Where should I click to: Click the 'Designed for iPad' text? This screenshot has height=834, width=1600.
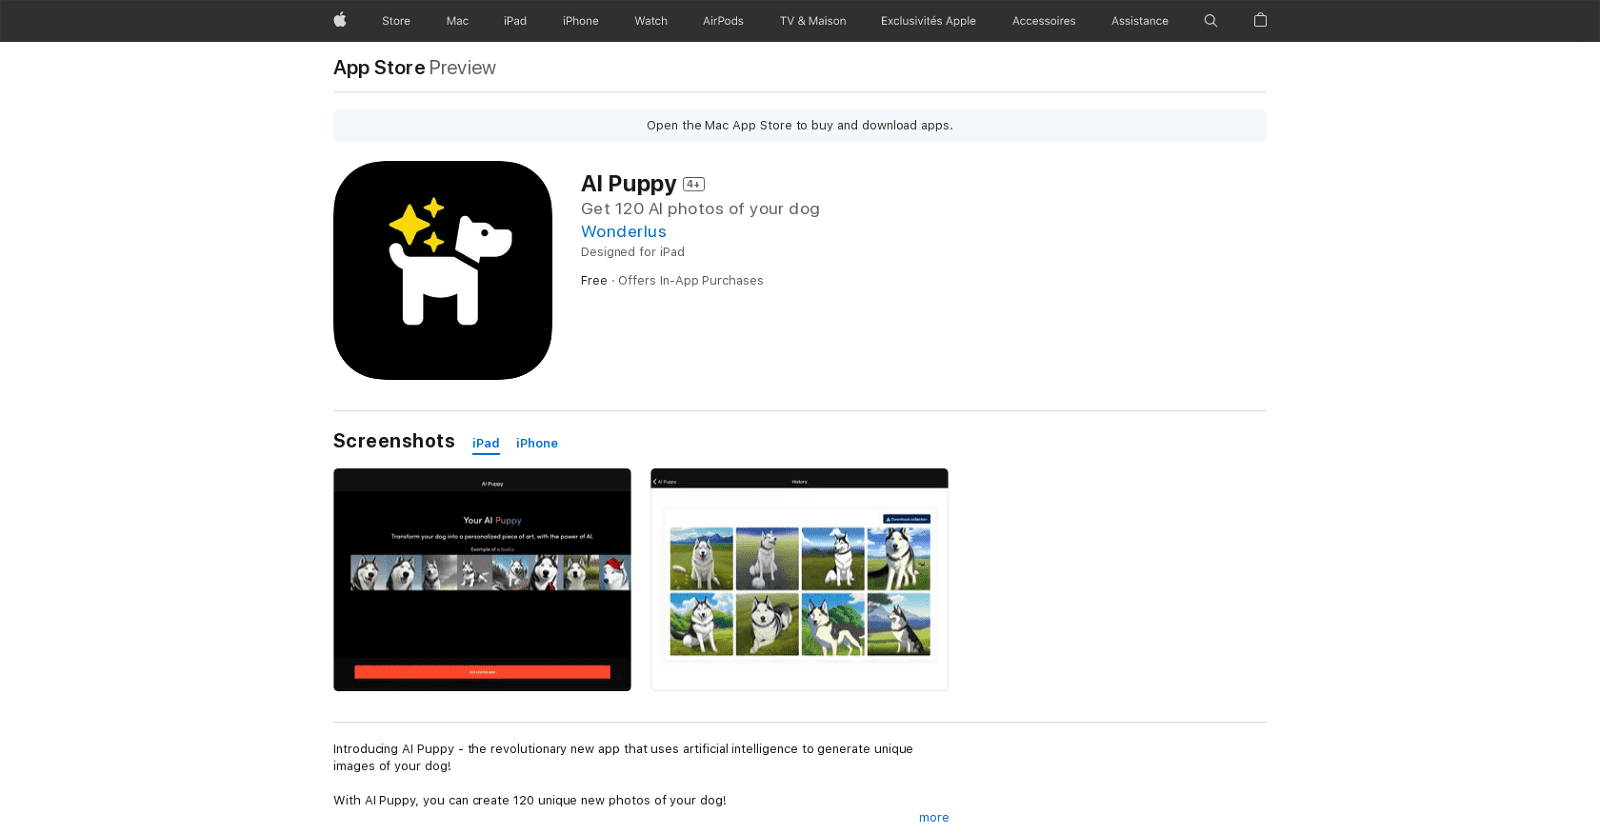click(x=633, y=252)
